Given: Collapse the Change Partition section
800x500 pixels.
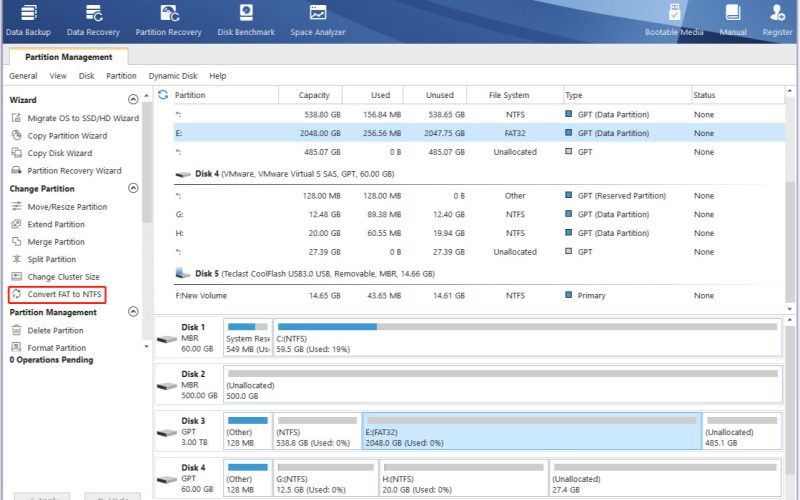Looking at the screenshot, I should pos(134,188).
